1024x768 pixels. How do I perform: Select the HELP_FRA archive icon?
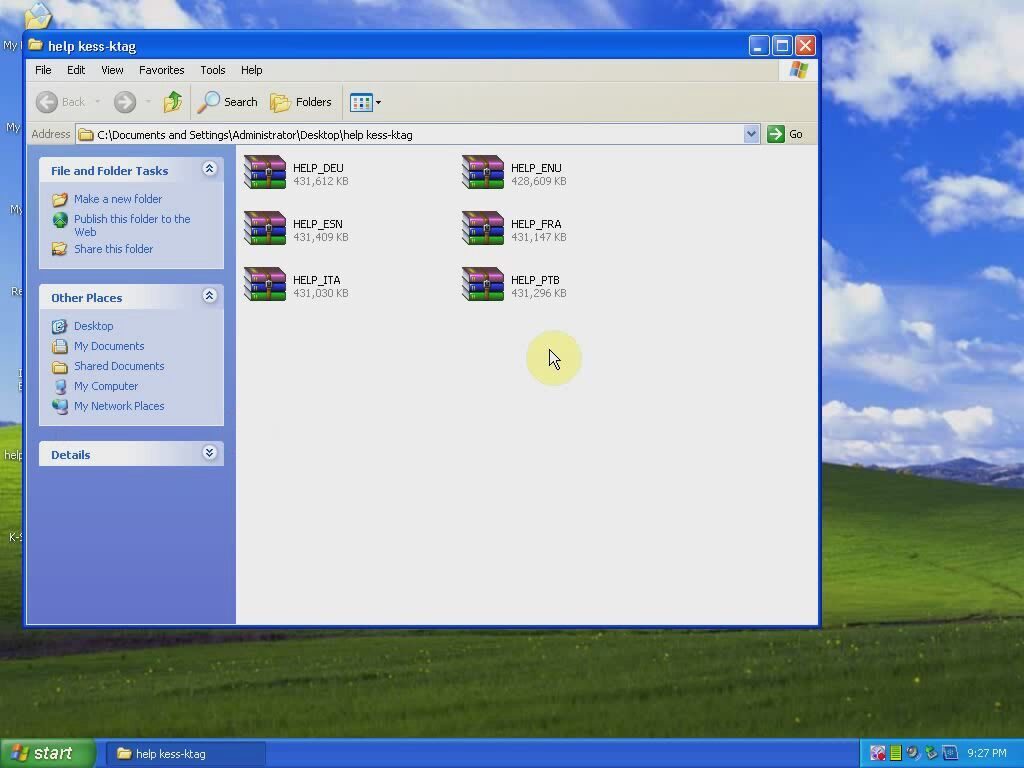[x=483, y=229]
